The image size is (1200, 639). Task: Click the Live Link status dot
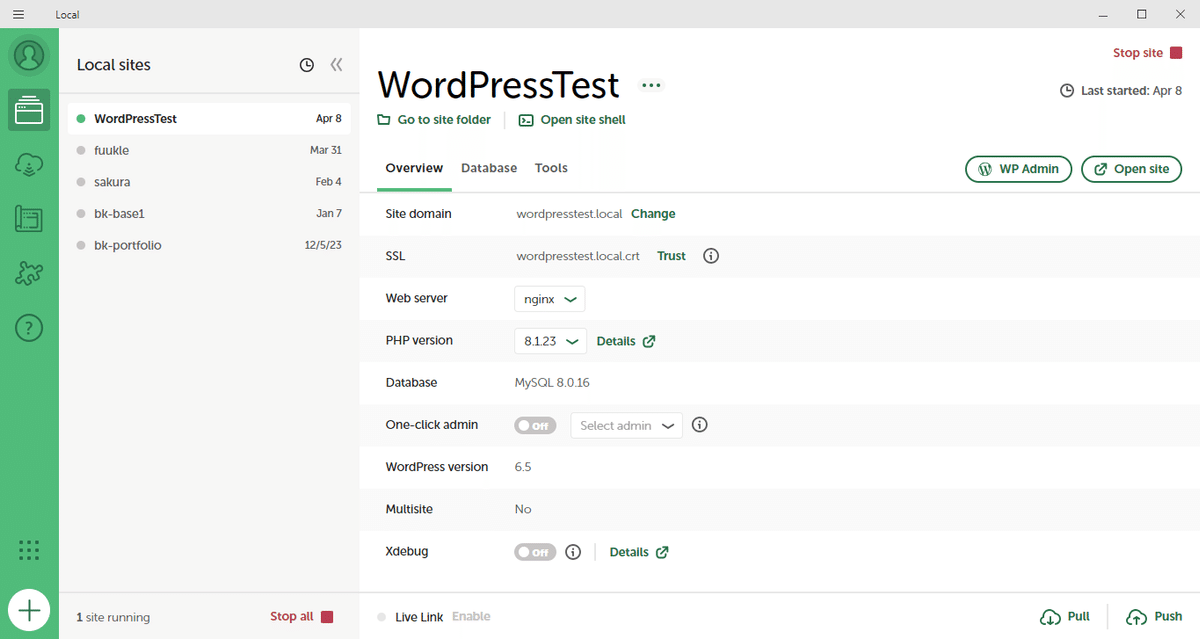[x=381, y=617]
